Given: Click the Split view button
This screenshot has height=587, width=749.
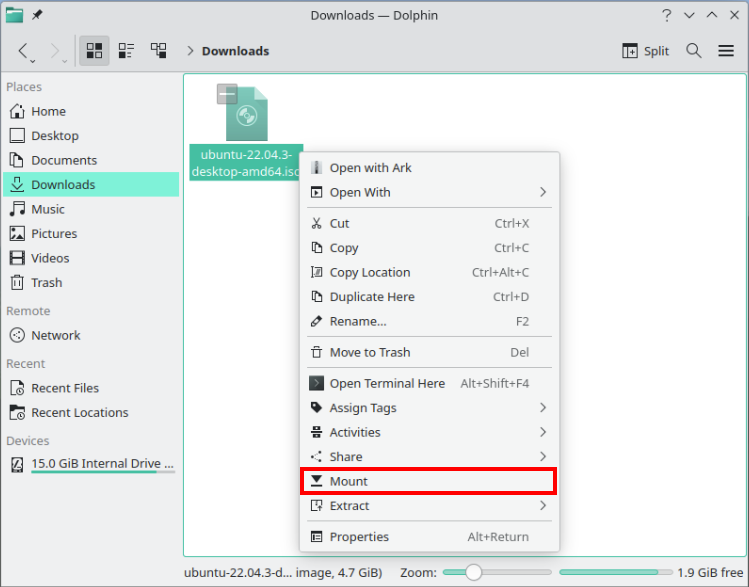Looking at the screenshot, I should click(645, 51).
